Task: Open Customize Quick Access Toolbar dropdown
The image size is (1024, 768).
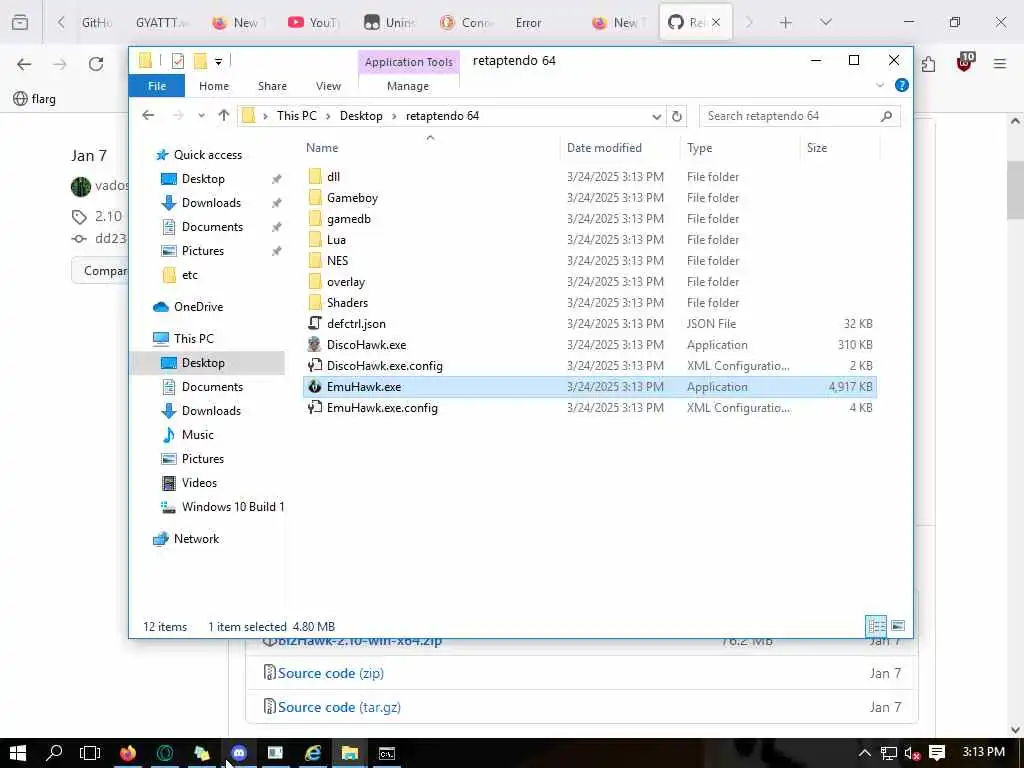Action: coord(219,62)
